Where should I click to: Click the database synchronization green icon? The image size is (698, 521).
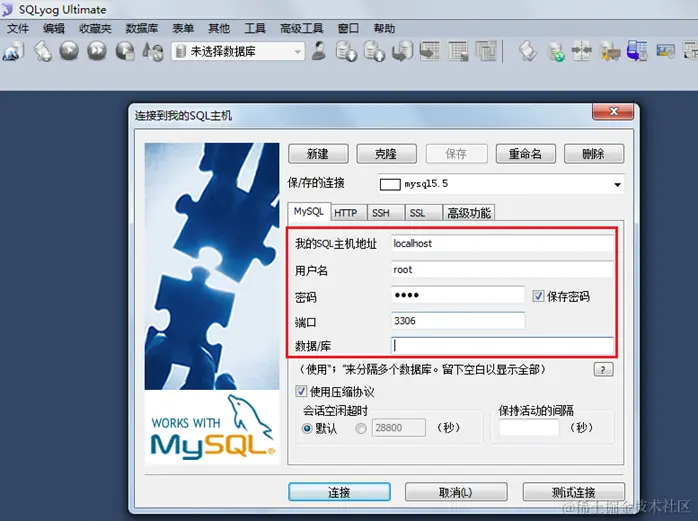pyautogui.click(x=556, y=52)
